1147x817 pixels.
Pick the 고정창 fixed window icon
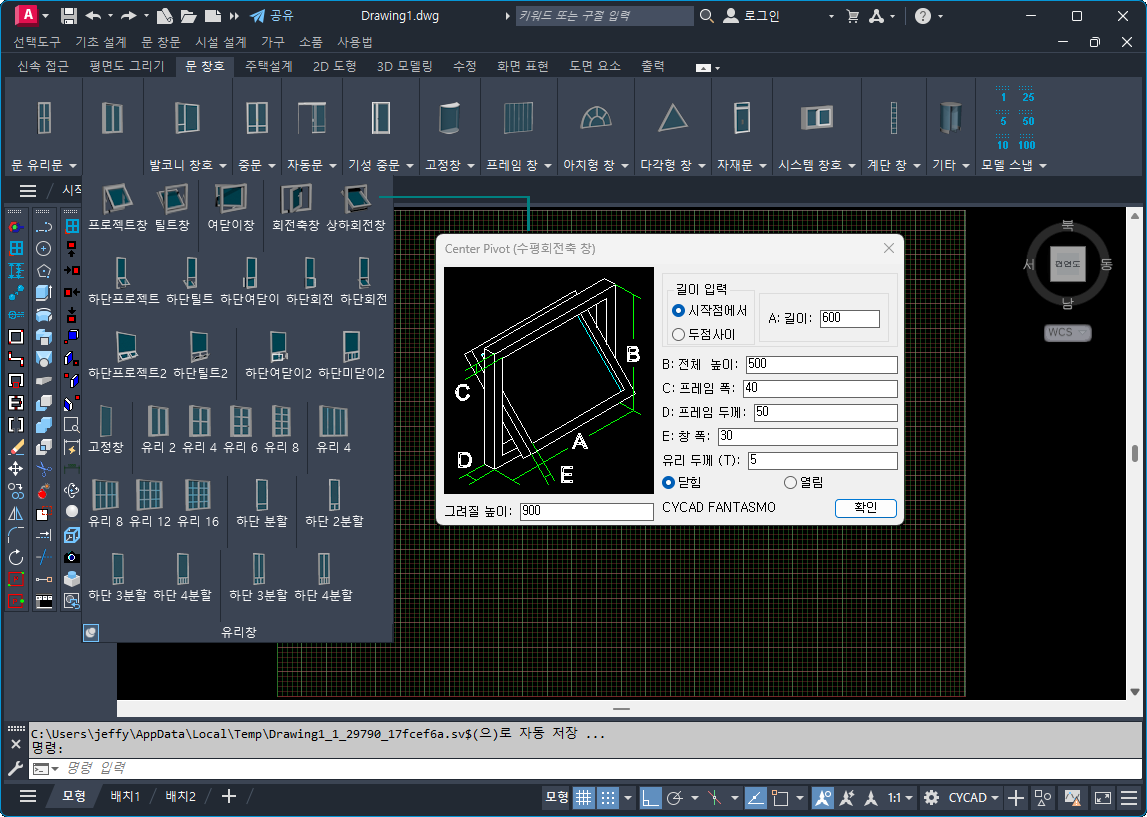106,422
